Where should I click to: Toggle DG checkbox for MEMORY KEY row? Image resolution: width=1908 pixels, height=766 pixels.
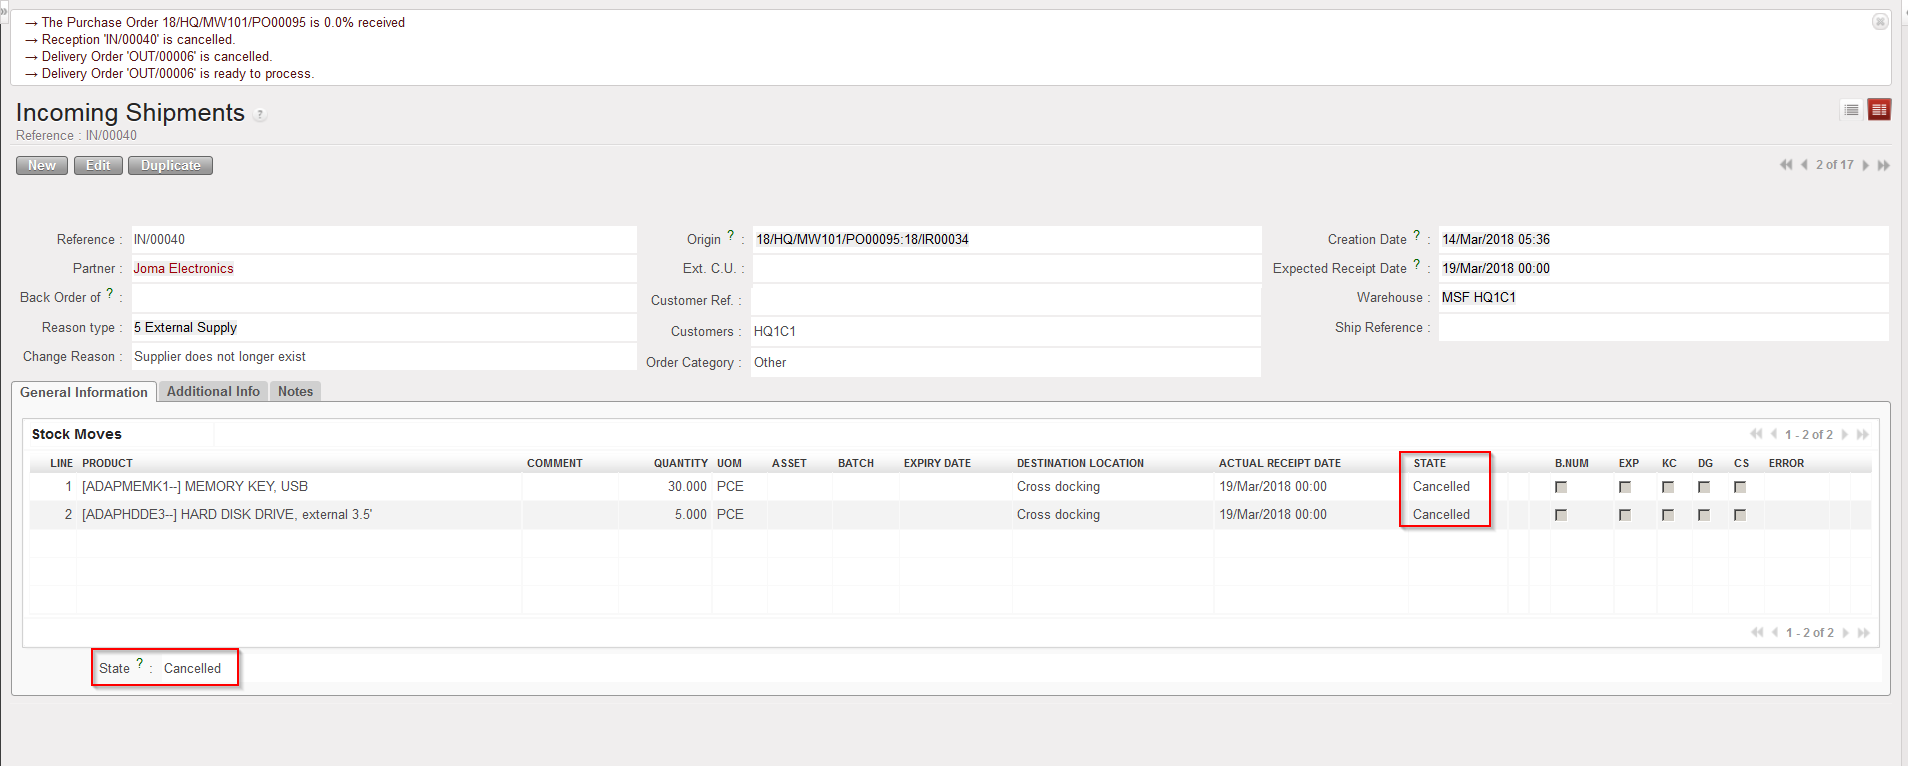click(x=1704, y=487)
